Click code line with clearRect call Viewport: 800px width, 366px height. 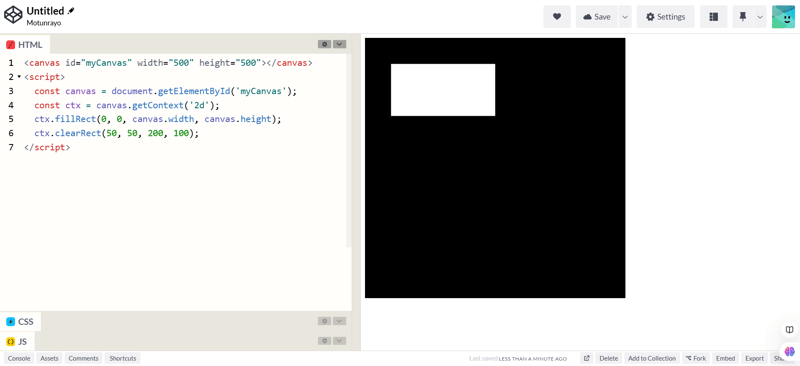click(x=116, y=133)
